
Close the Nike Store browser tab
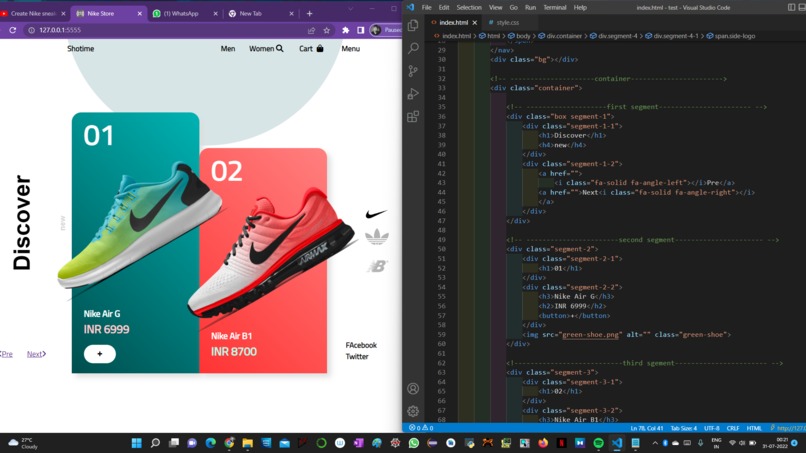click(139, 13)
